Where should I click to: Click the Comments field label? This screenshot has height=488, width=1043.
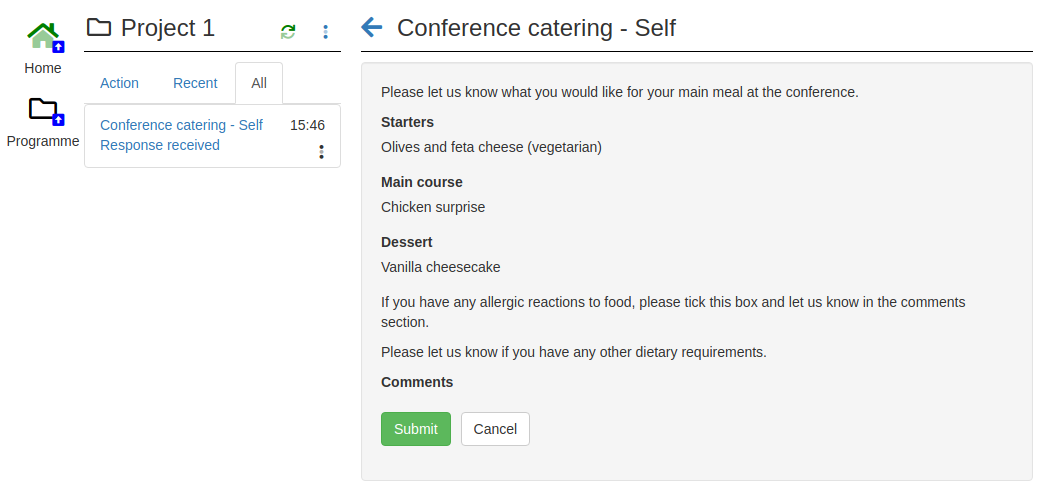[x=417, y=382]
